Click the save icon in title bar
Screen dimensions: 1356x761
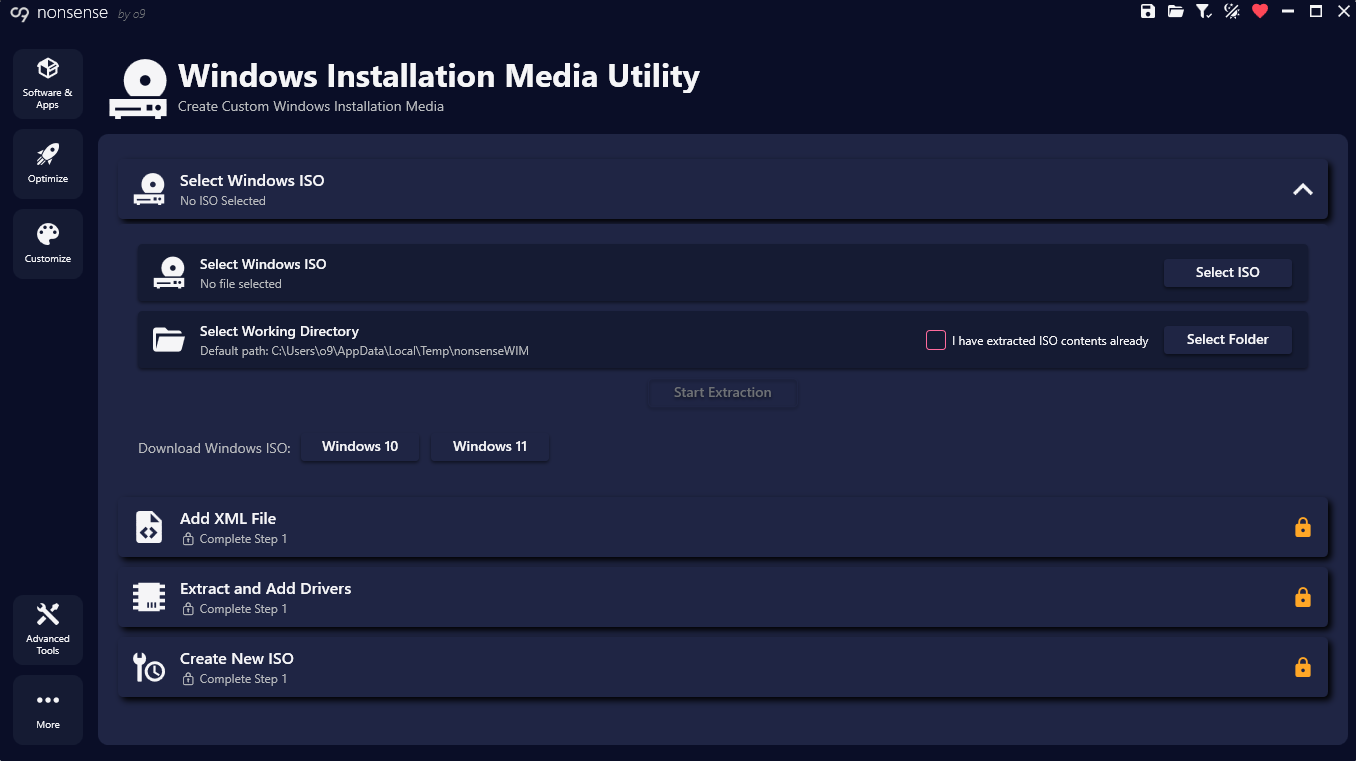pos(1148,11)
